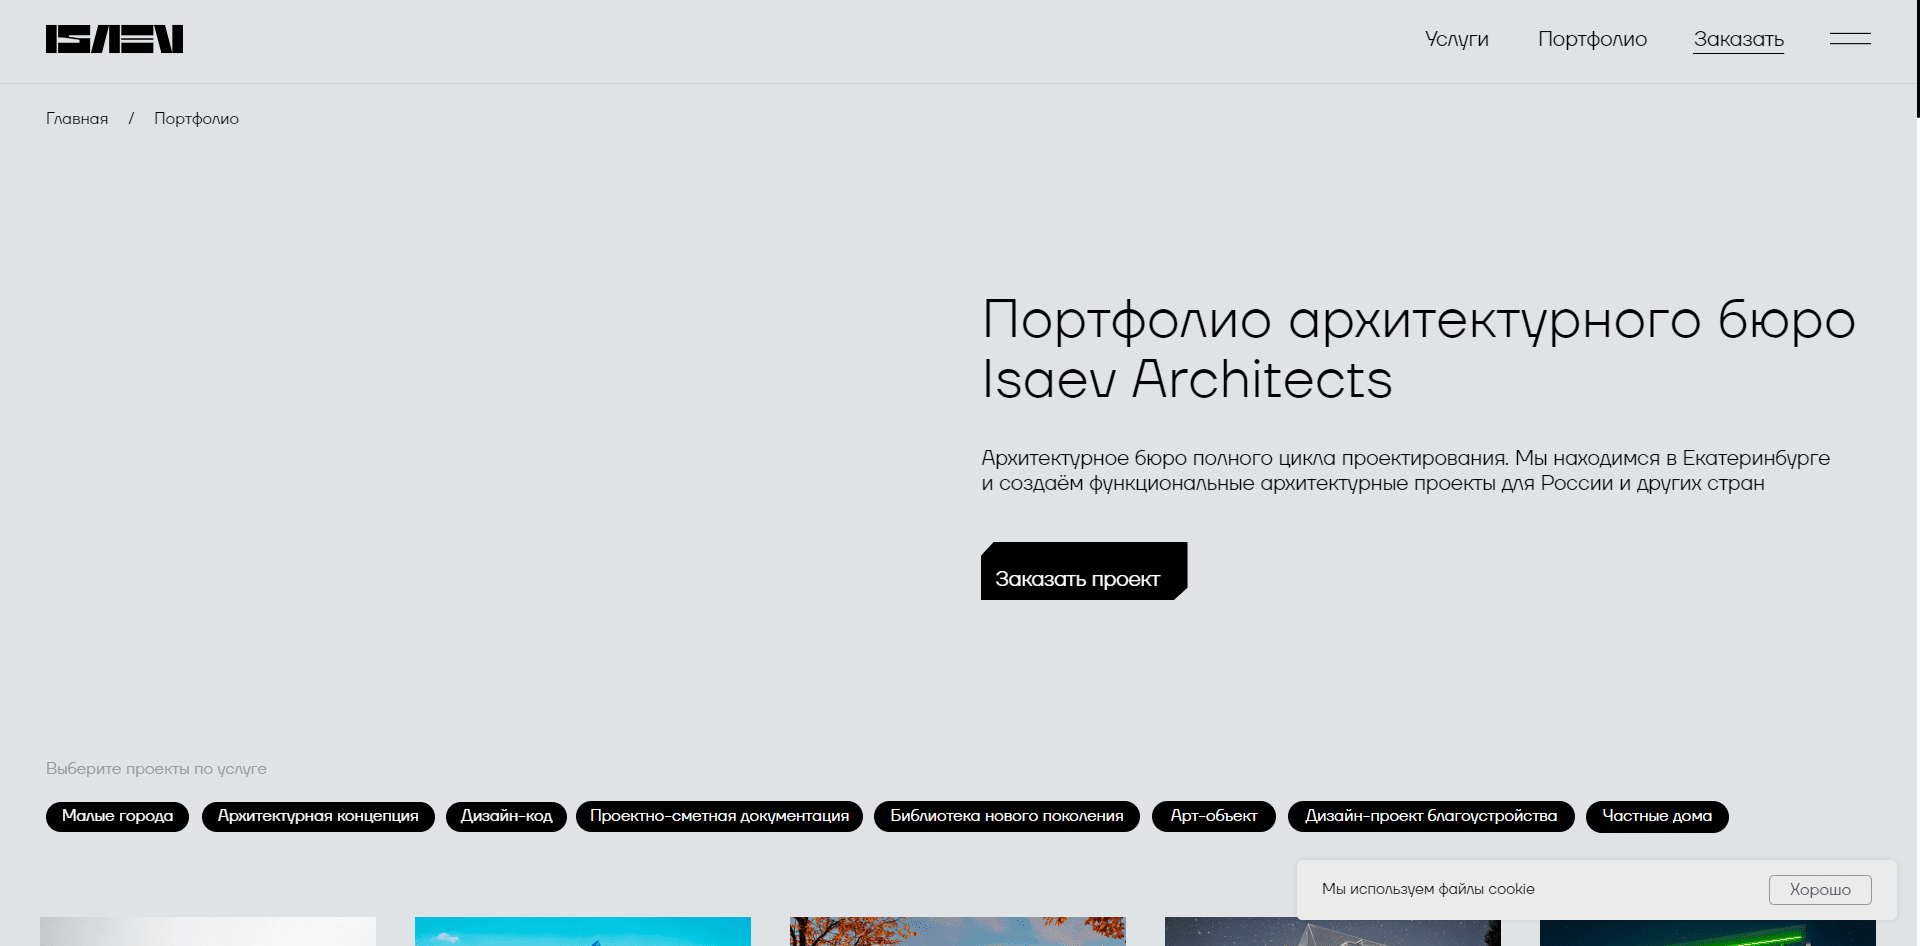Select the Дизайн-проект благоустройства filter
This screenshot has width=1920, height=946.
tap(1432, 816)
